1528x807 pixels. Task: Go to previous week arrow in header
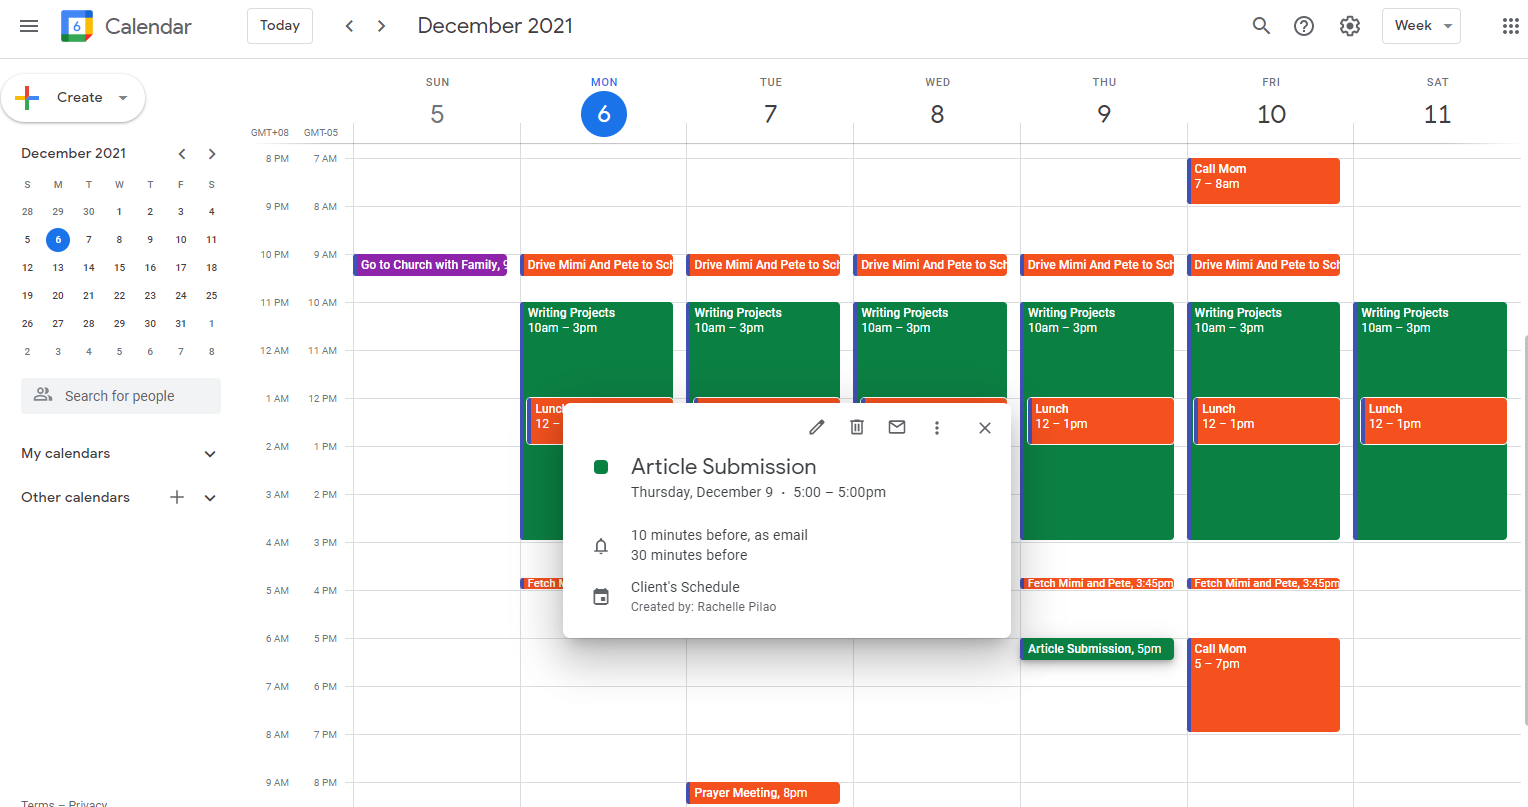coord(349,26)
